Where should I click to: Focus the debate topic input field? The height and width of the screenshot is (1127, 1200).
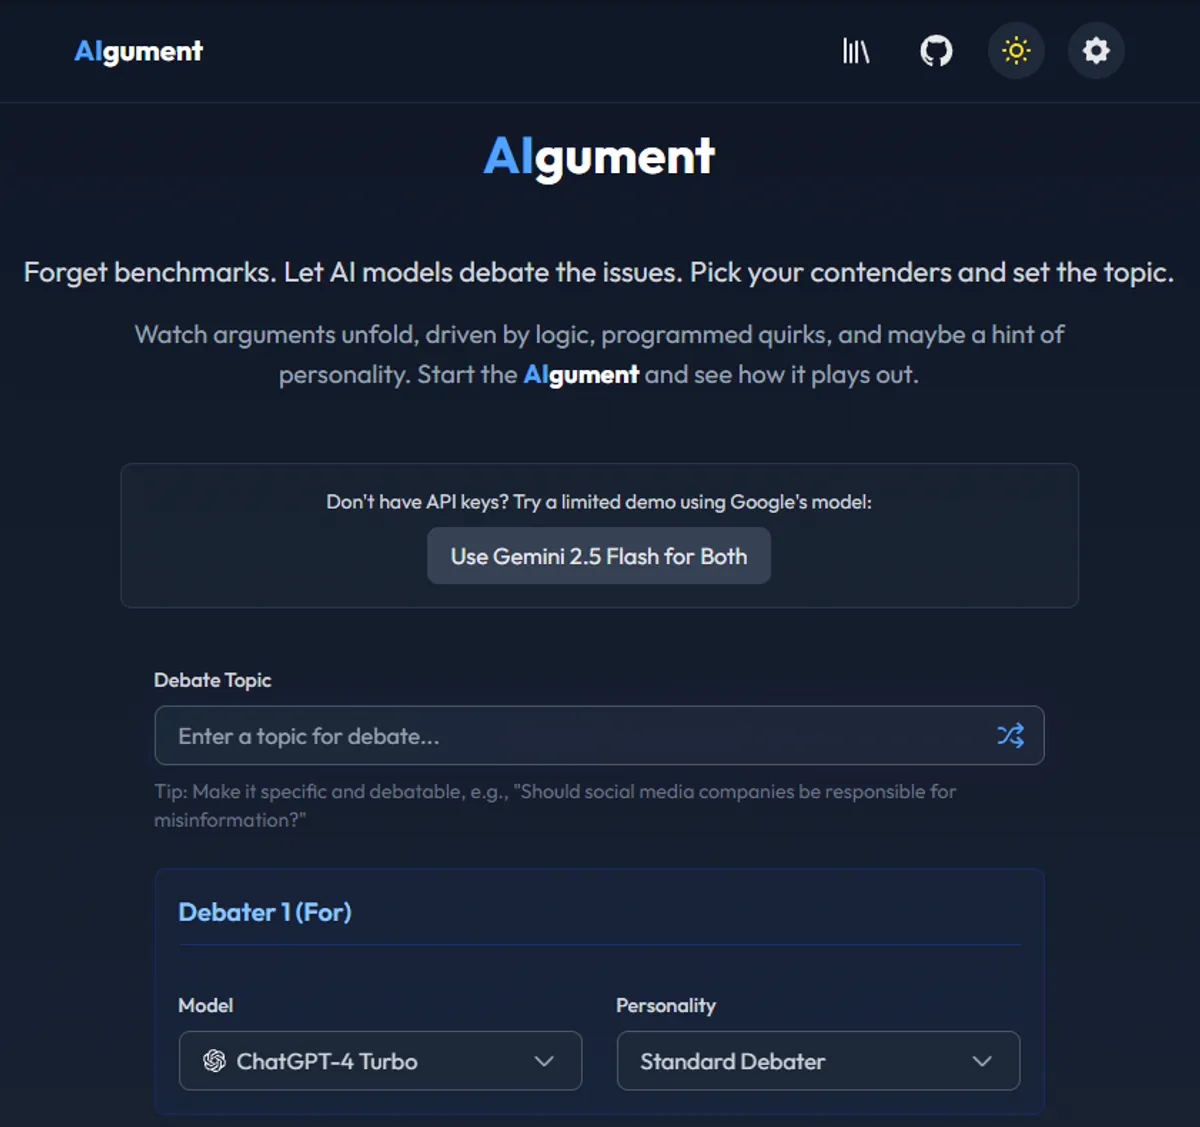pyautogui.click(x=599, y=736)
